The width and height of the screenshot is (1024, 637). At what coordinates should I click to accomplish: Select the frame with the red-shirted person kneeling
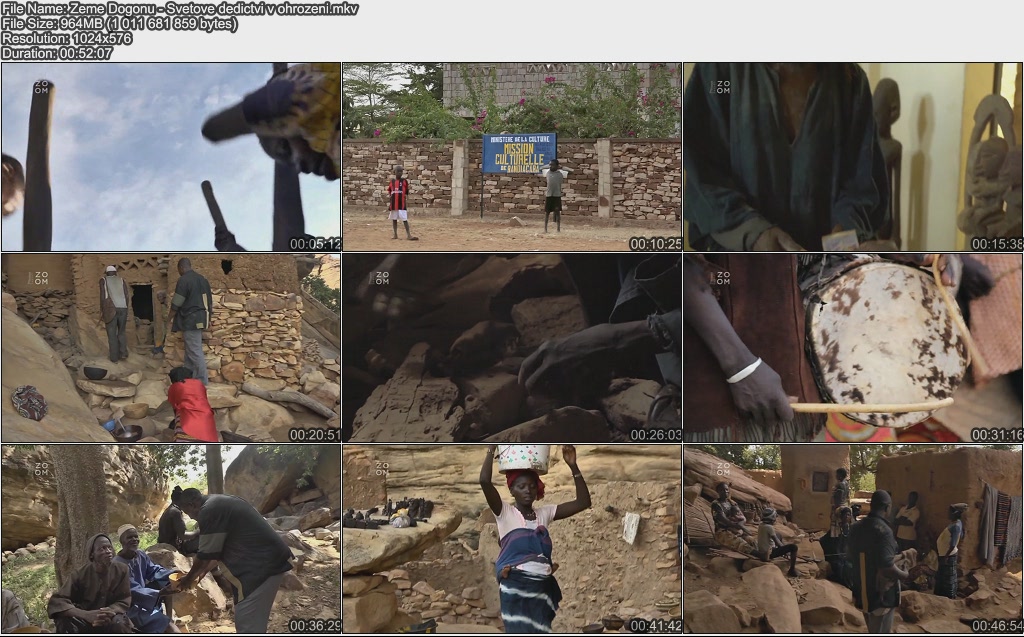click(x=171, y=348)
